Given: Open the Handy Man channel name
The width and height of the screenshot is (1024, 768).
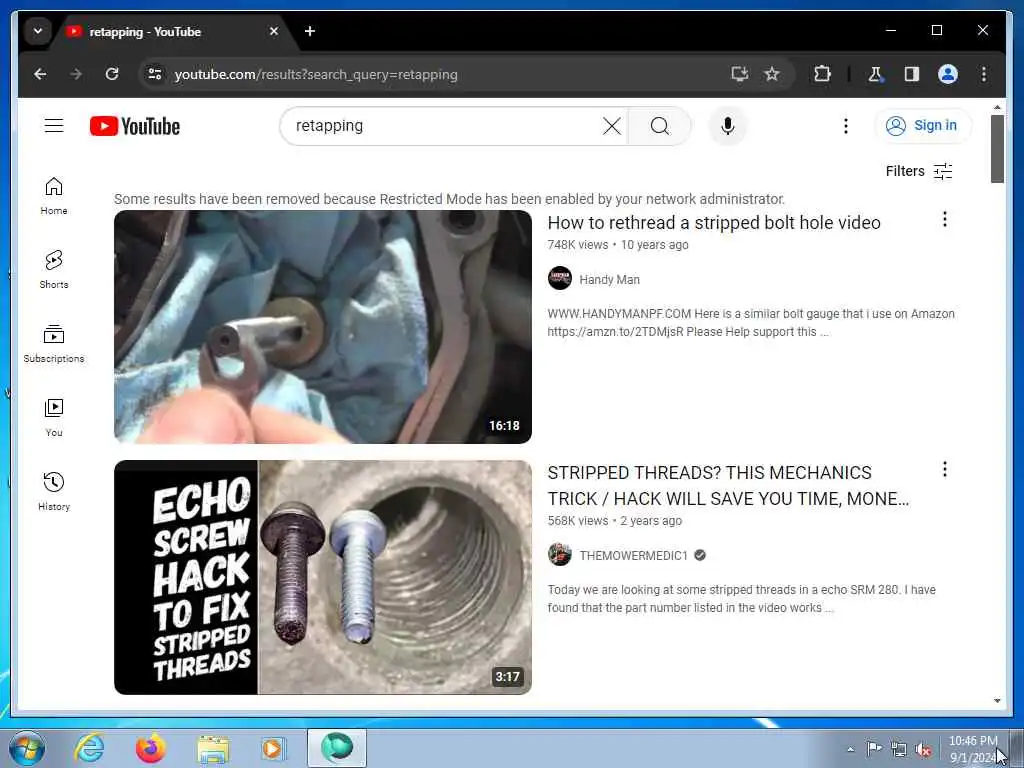Looking at the screenshot, I should pyautogui.click(x=609, y=280).
